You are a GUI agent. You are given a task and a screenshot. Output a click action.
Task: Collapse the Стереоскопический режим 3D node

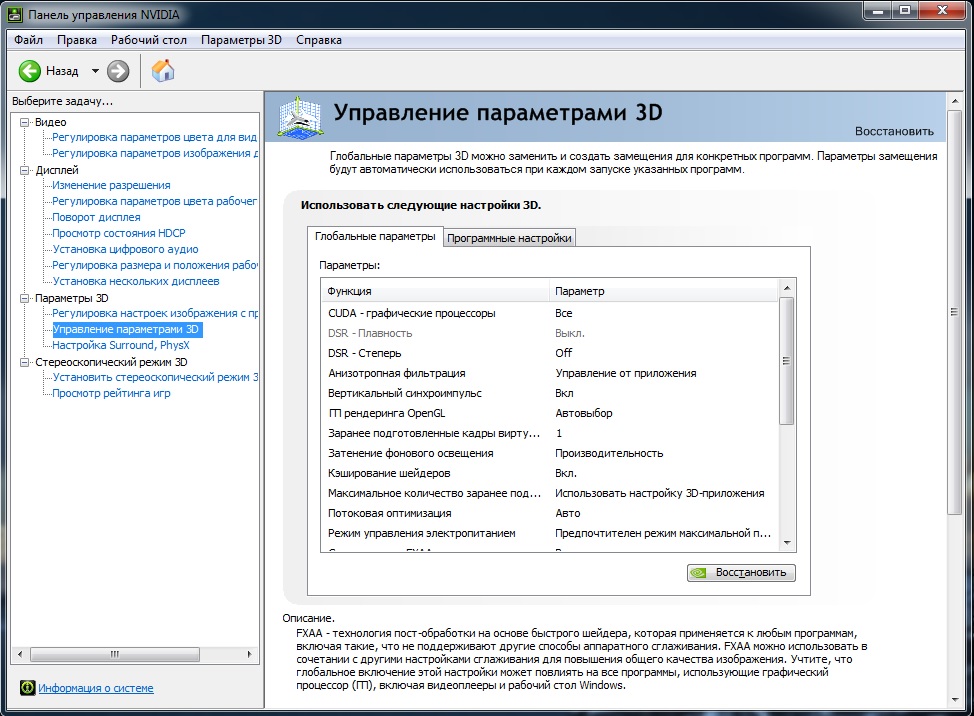click(24, 362)
